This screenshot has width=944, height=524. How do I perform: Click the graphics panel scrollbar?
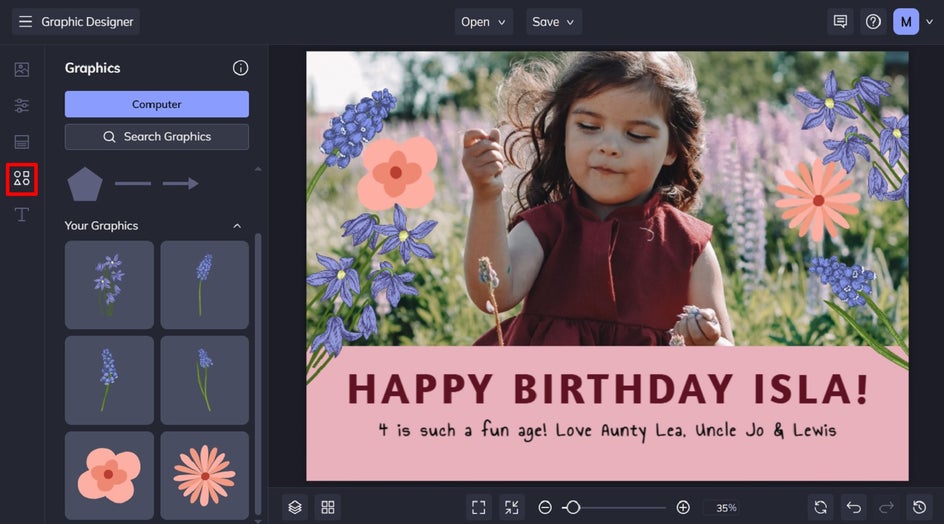click(258, 373)
